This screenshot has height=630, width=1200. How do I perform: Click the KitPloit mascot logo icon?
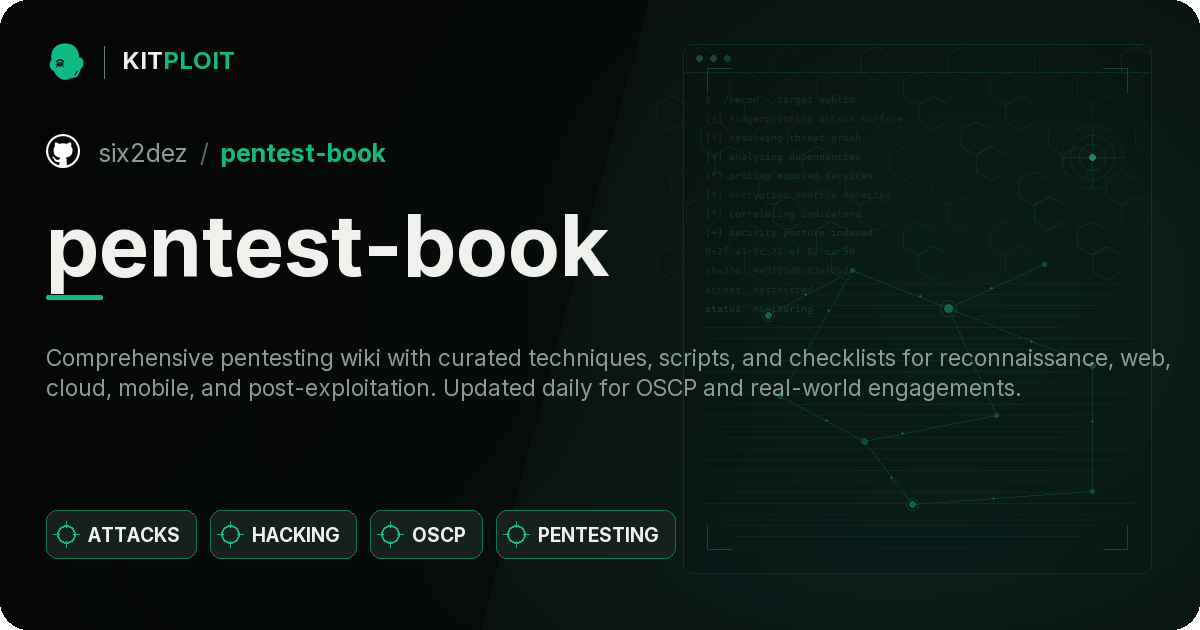coord(66,61)
